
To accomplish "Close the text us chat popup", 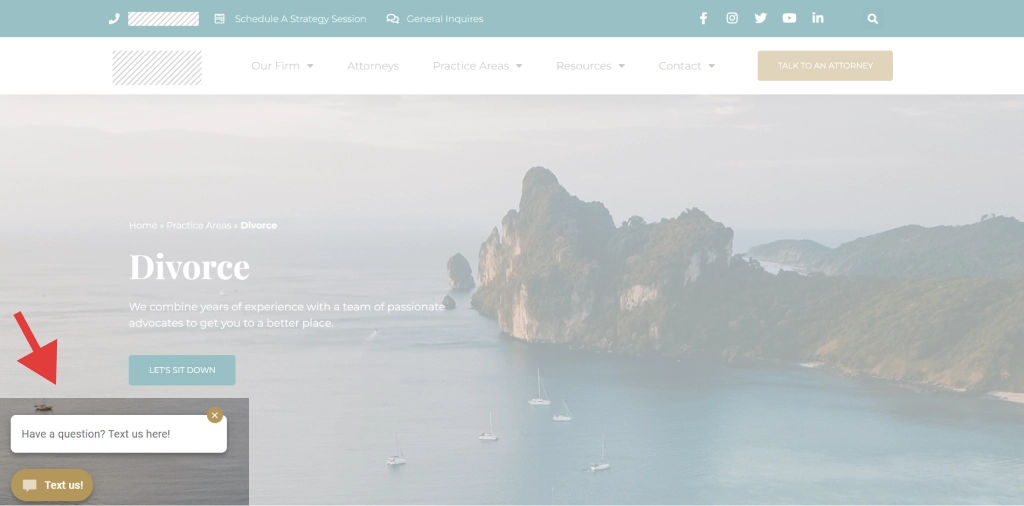I will (215, 415).
